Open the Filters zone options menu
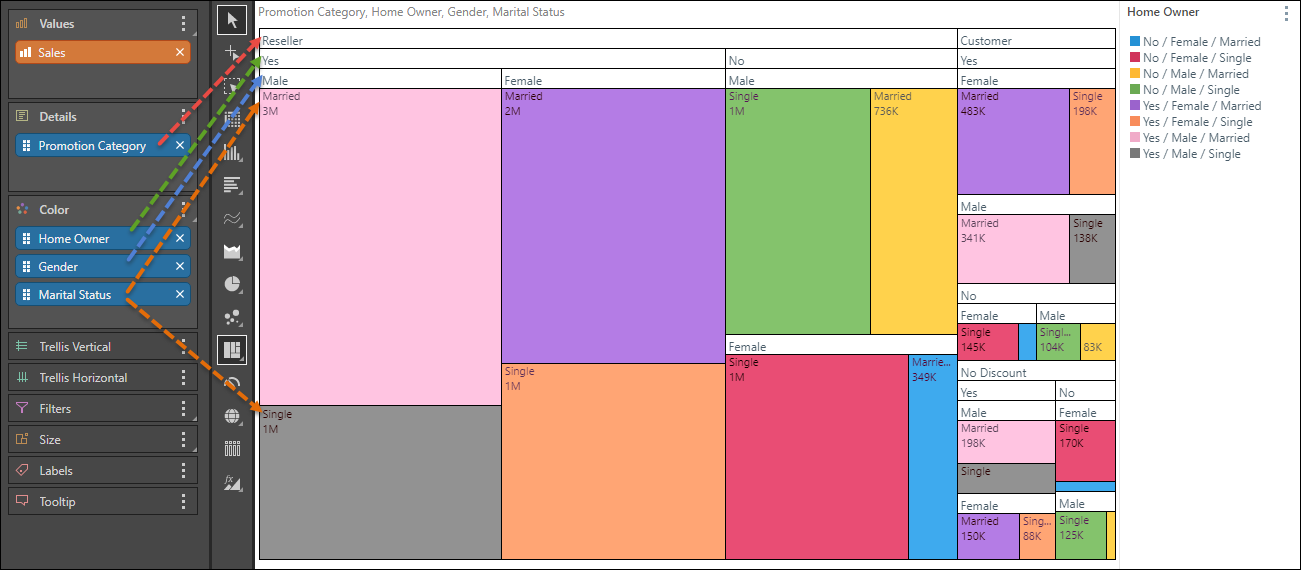The image size is (1301, 570). tap(183, 409)
